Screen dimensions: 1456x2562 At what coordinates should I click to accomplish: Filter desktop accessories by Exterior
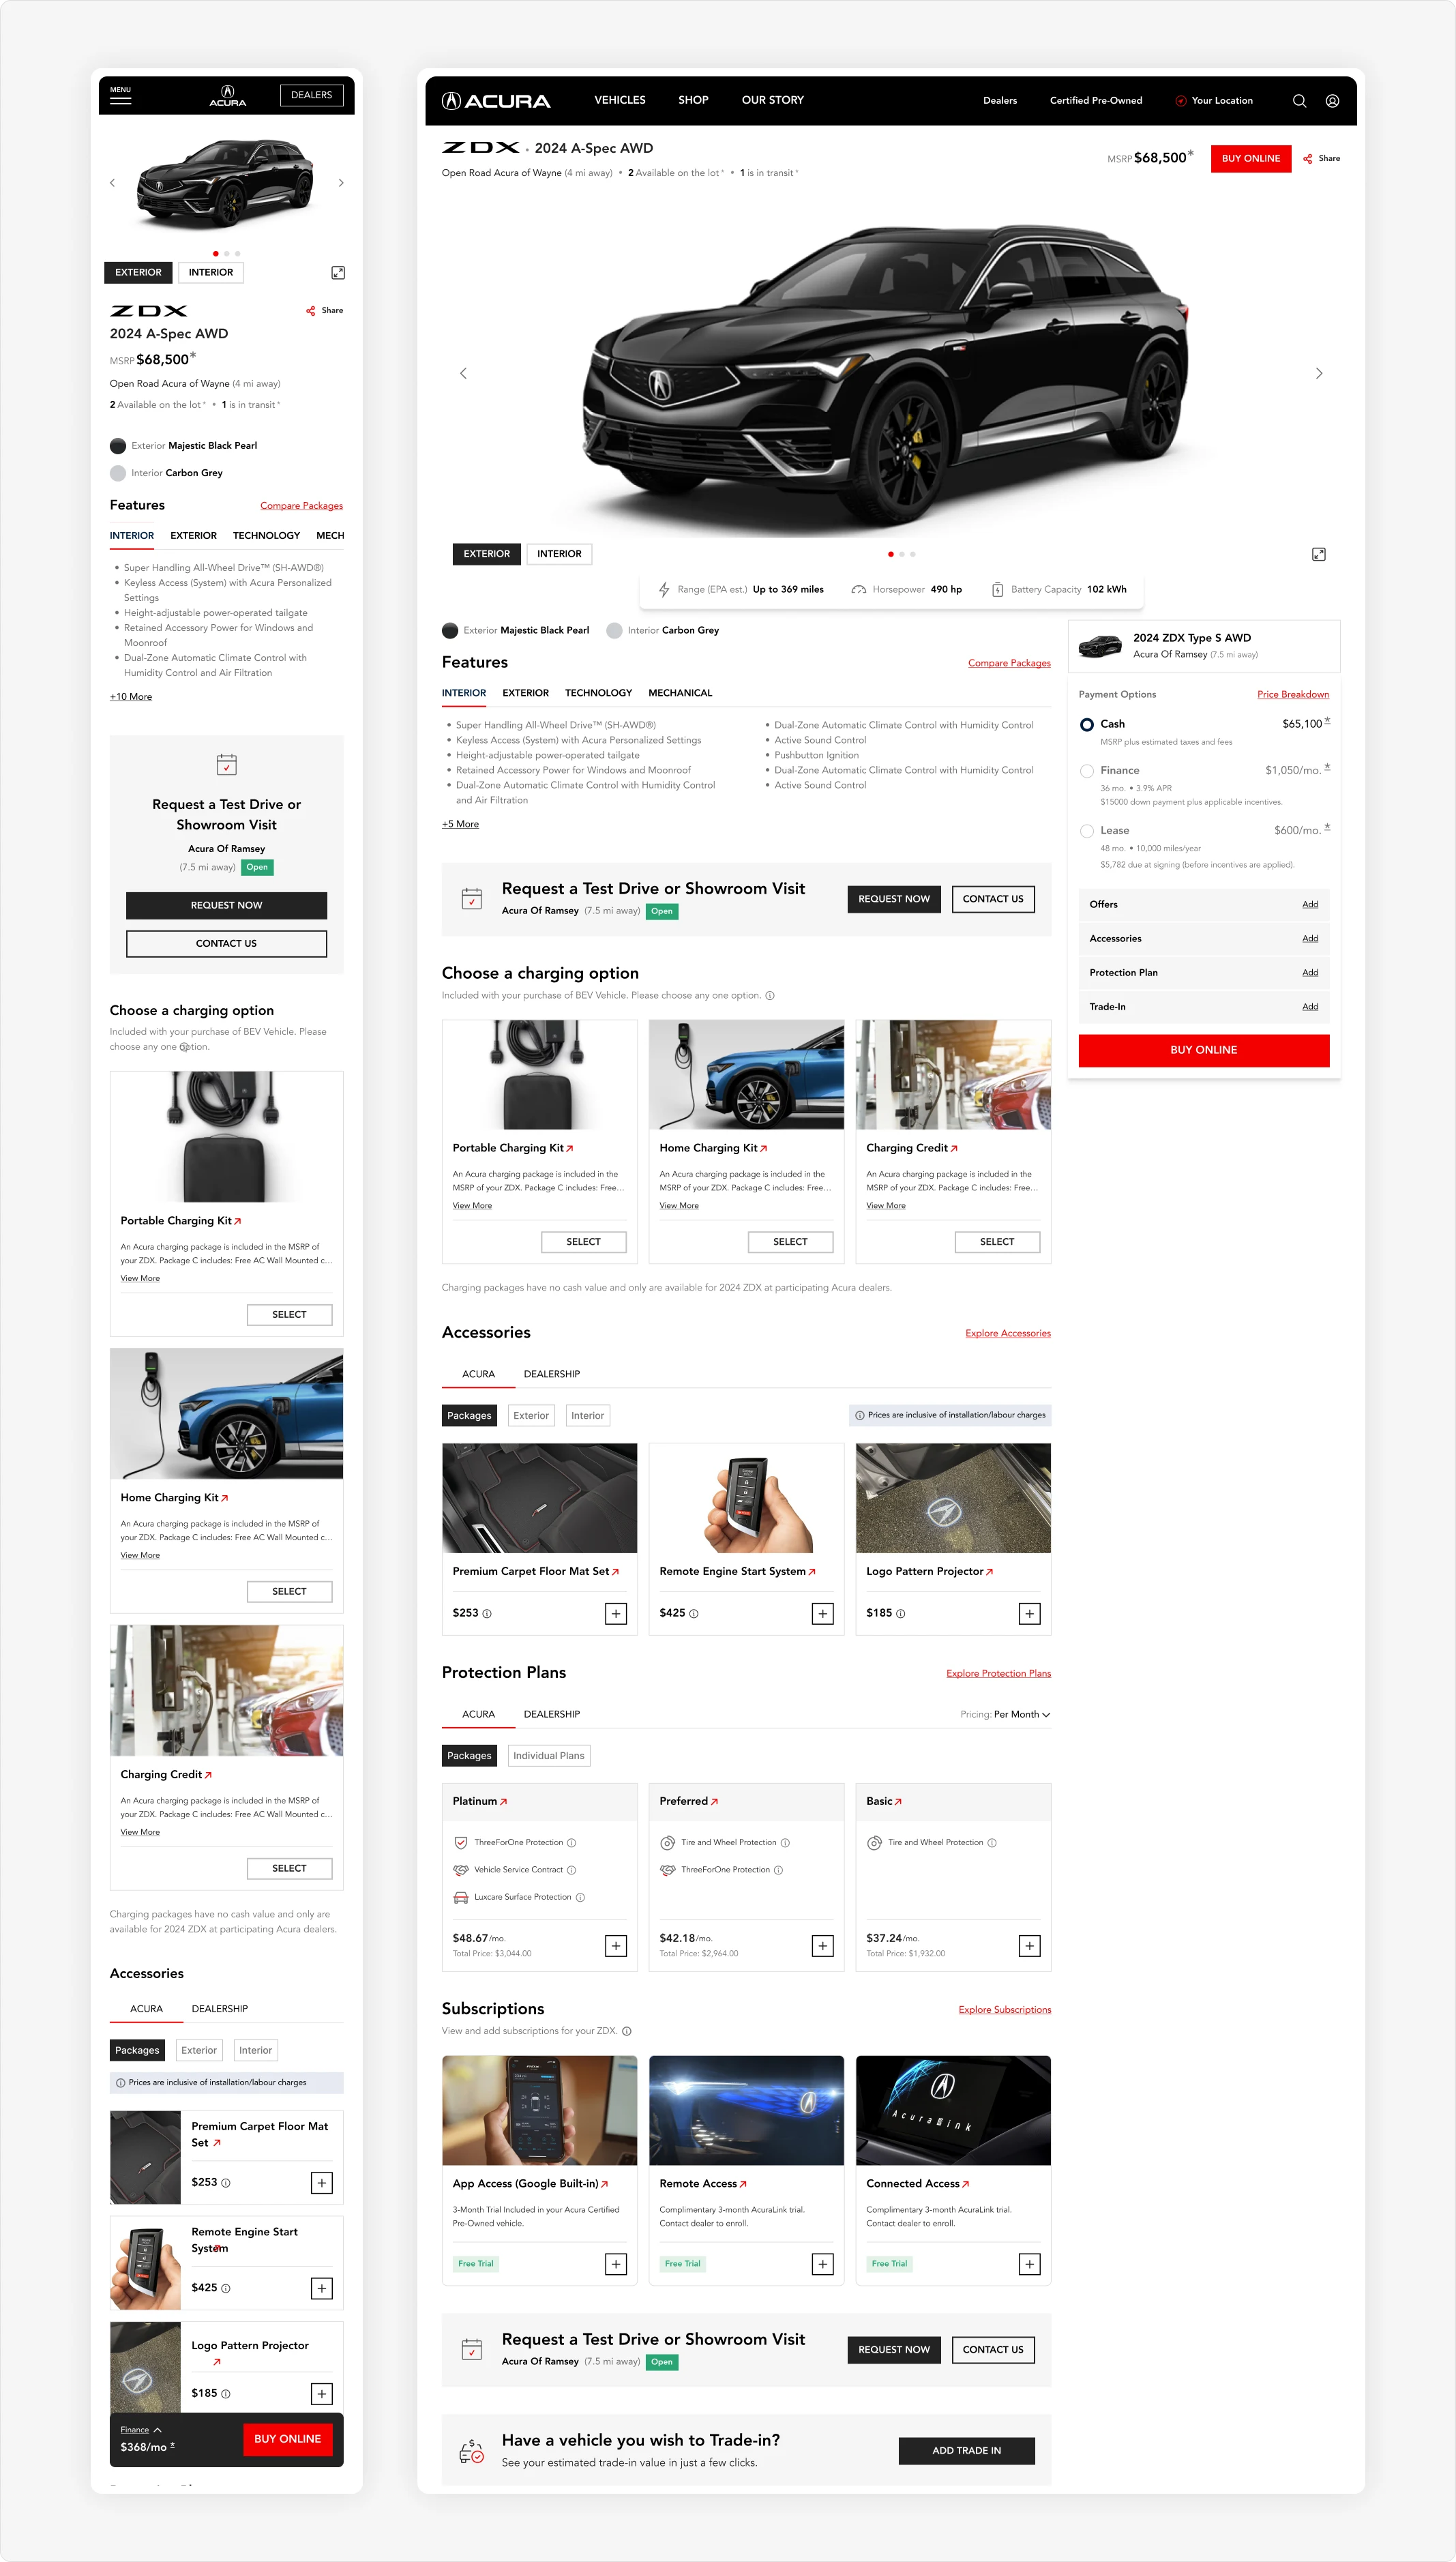531,1416
